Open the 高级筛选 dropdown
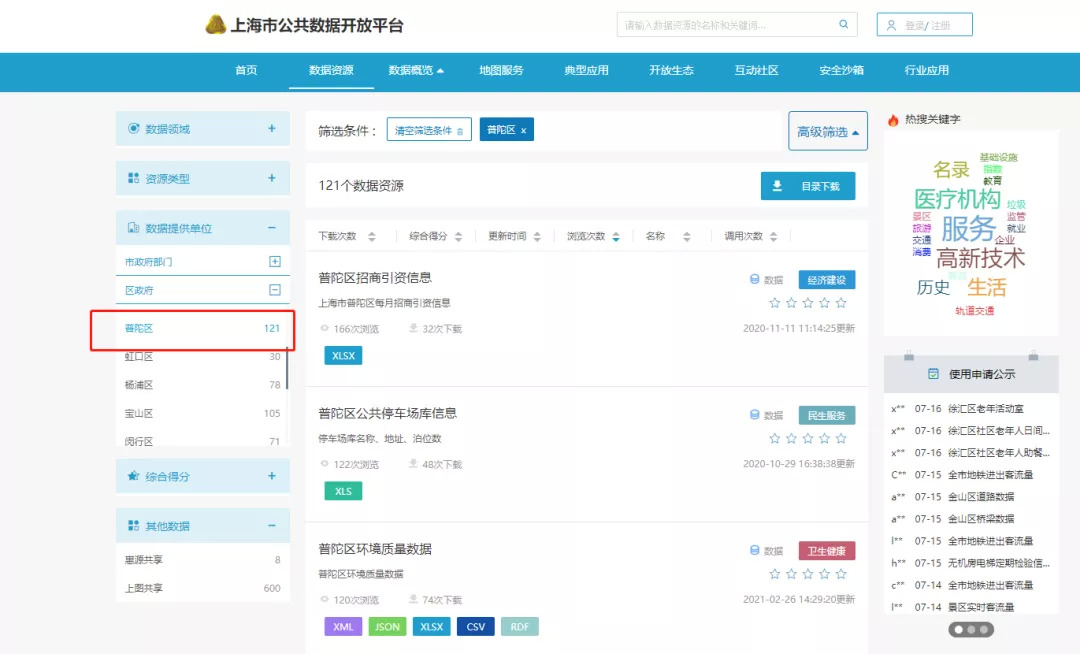This screenshot has width=1080, height=654. pyautogui.click(x=827, y=132)
